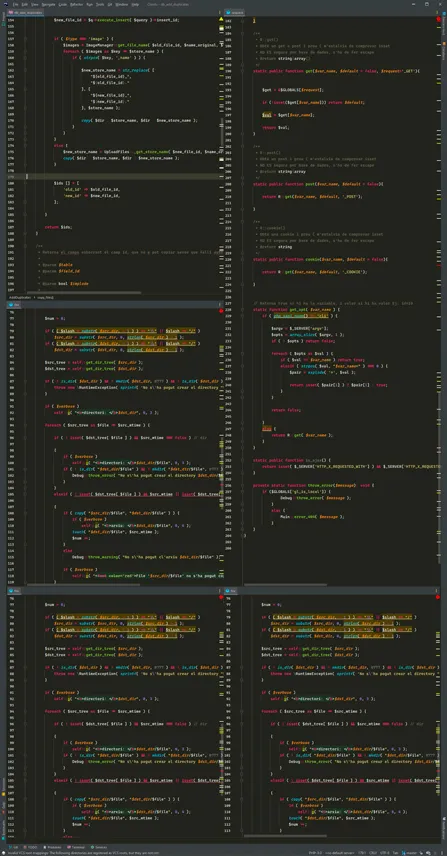This screenshot has width=447, height=856.
Task: Click yellow warning inspection icon in db_new_duplicates editor
Action: pyautogui.click(x=220, y=19)
